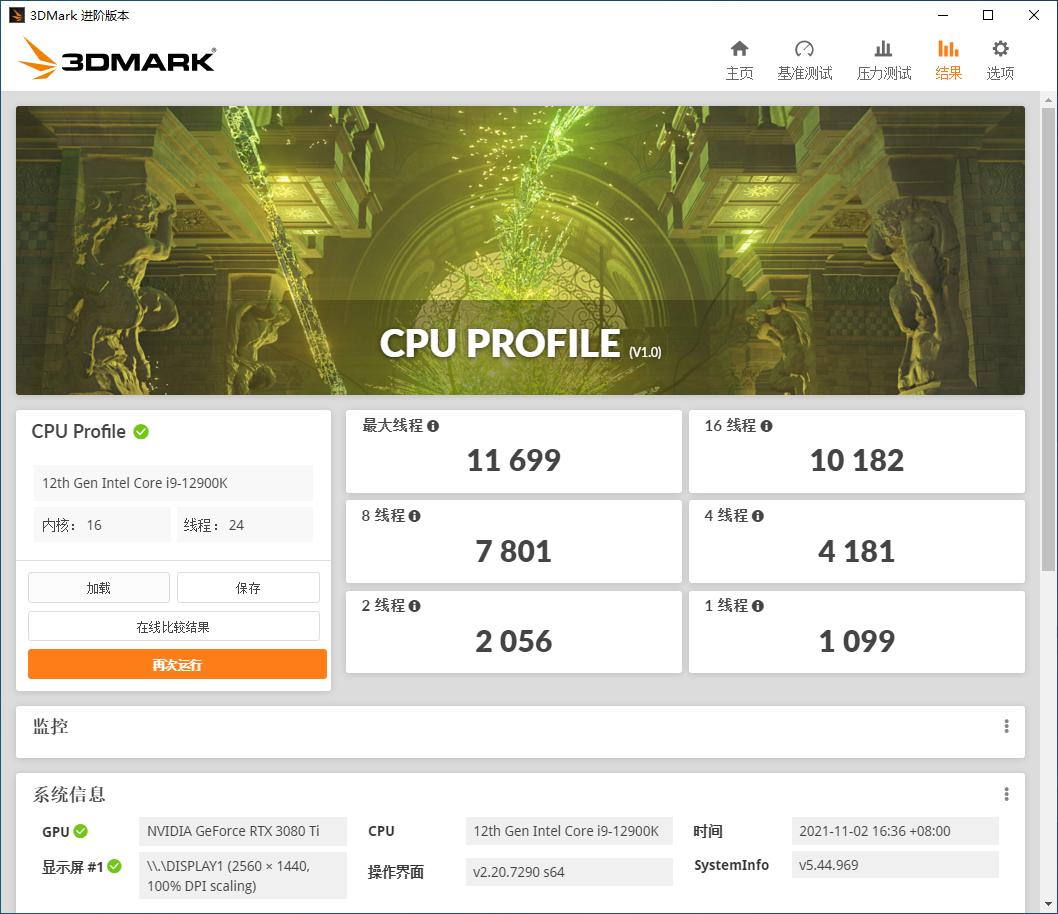The image size is (1058, 914).
Task: Open the 压力测试 stress test icon
Action: click(x=883, y=58)
